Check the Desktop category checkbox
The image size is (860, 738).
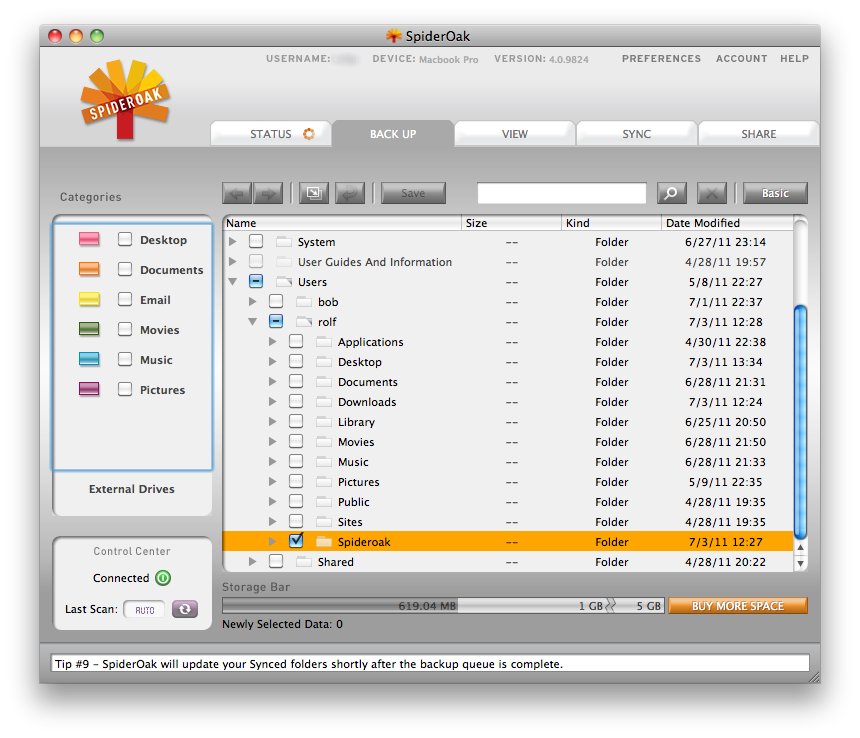click(125, 240)
